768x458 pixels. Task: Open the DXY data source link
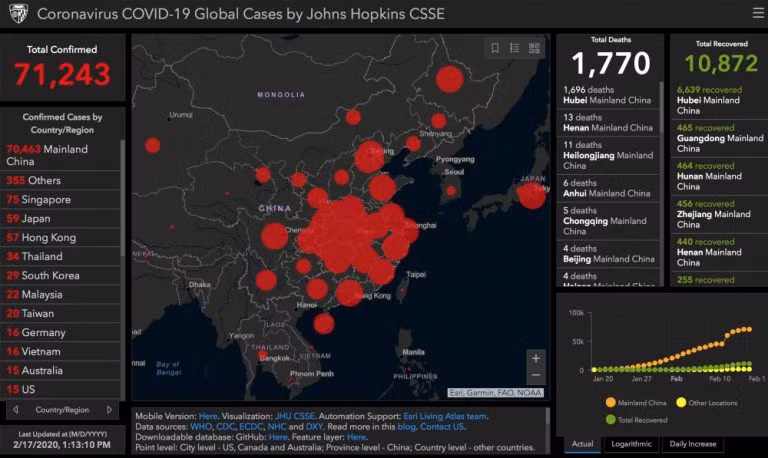(314, 427)
